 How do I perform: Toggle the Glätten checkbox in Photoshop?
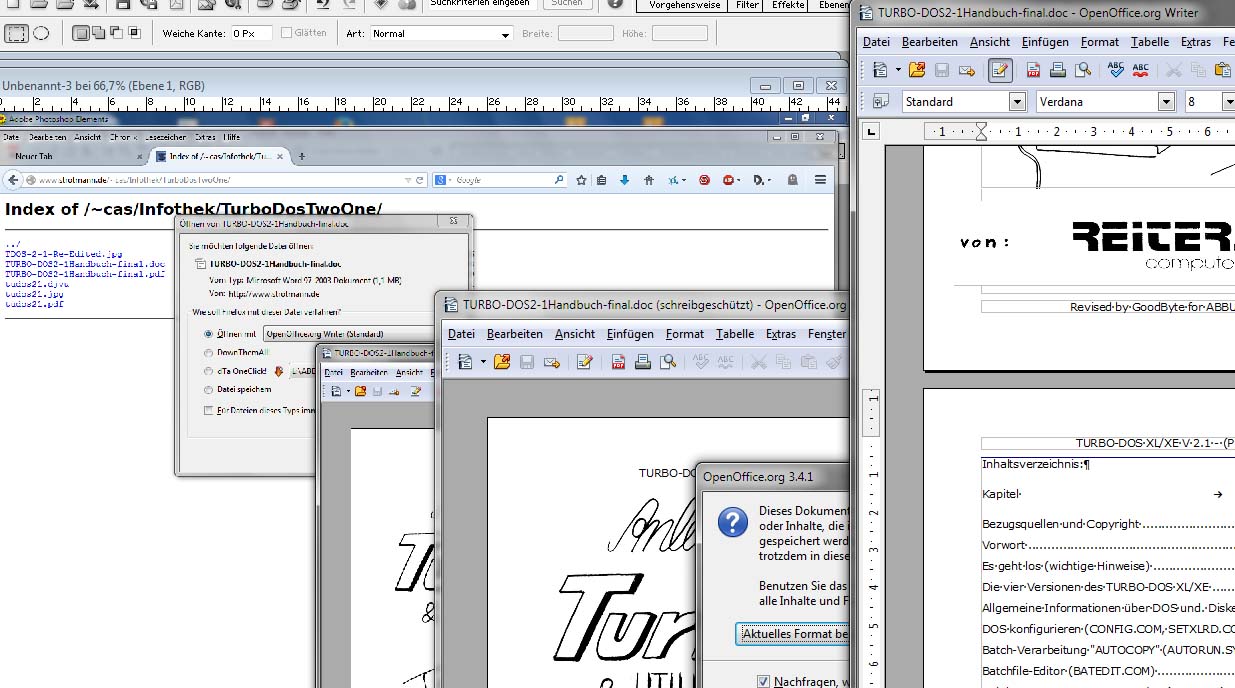click(287, 33)
